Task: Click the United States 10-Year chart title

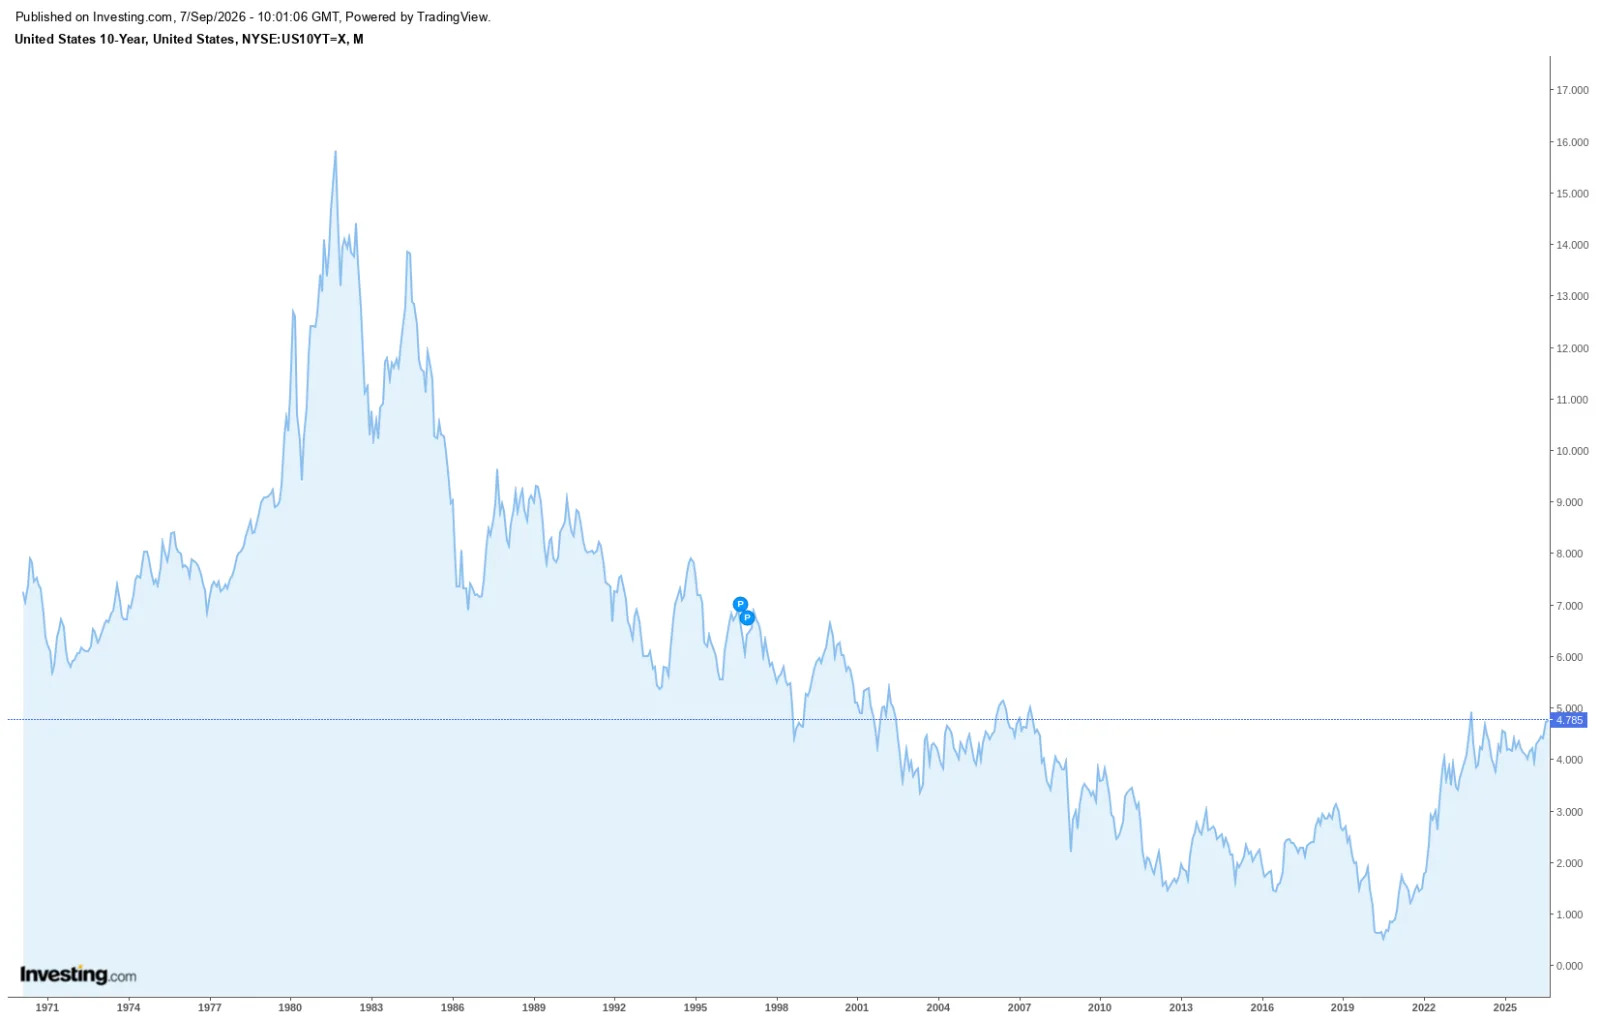Action: 189,39
